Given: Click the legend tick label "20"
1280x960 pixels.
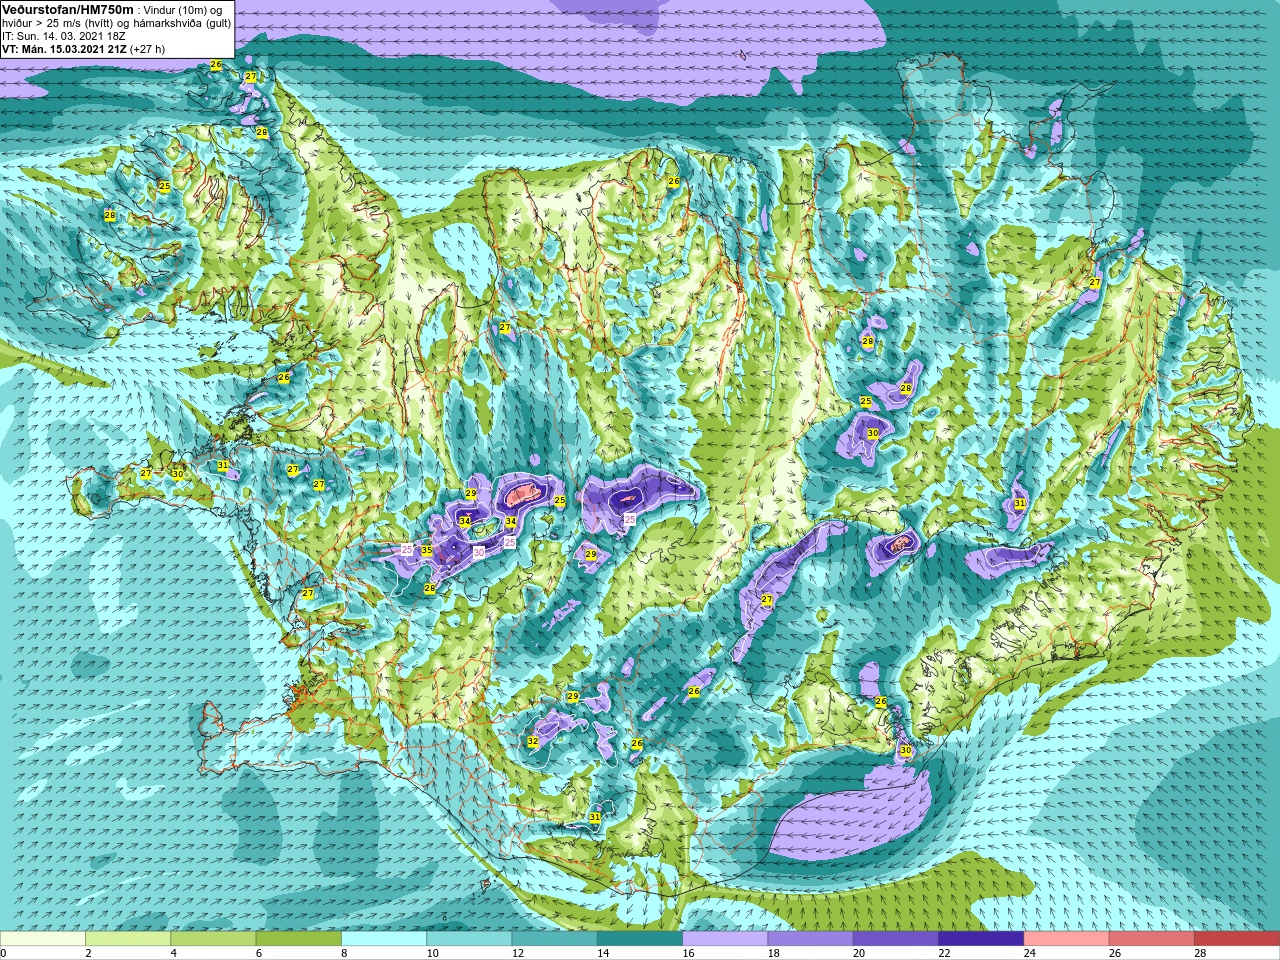Looking at the screenshot, I should [x=859, y=953].
